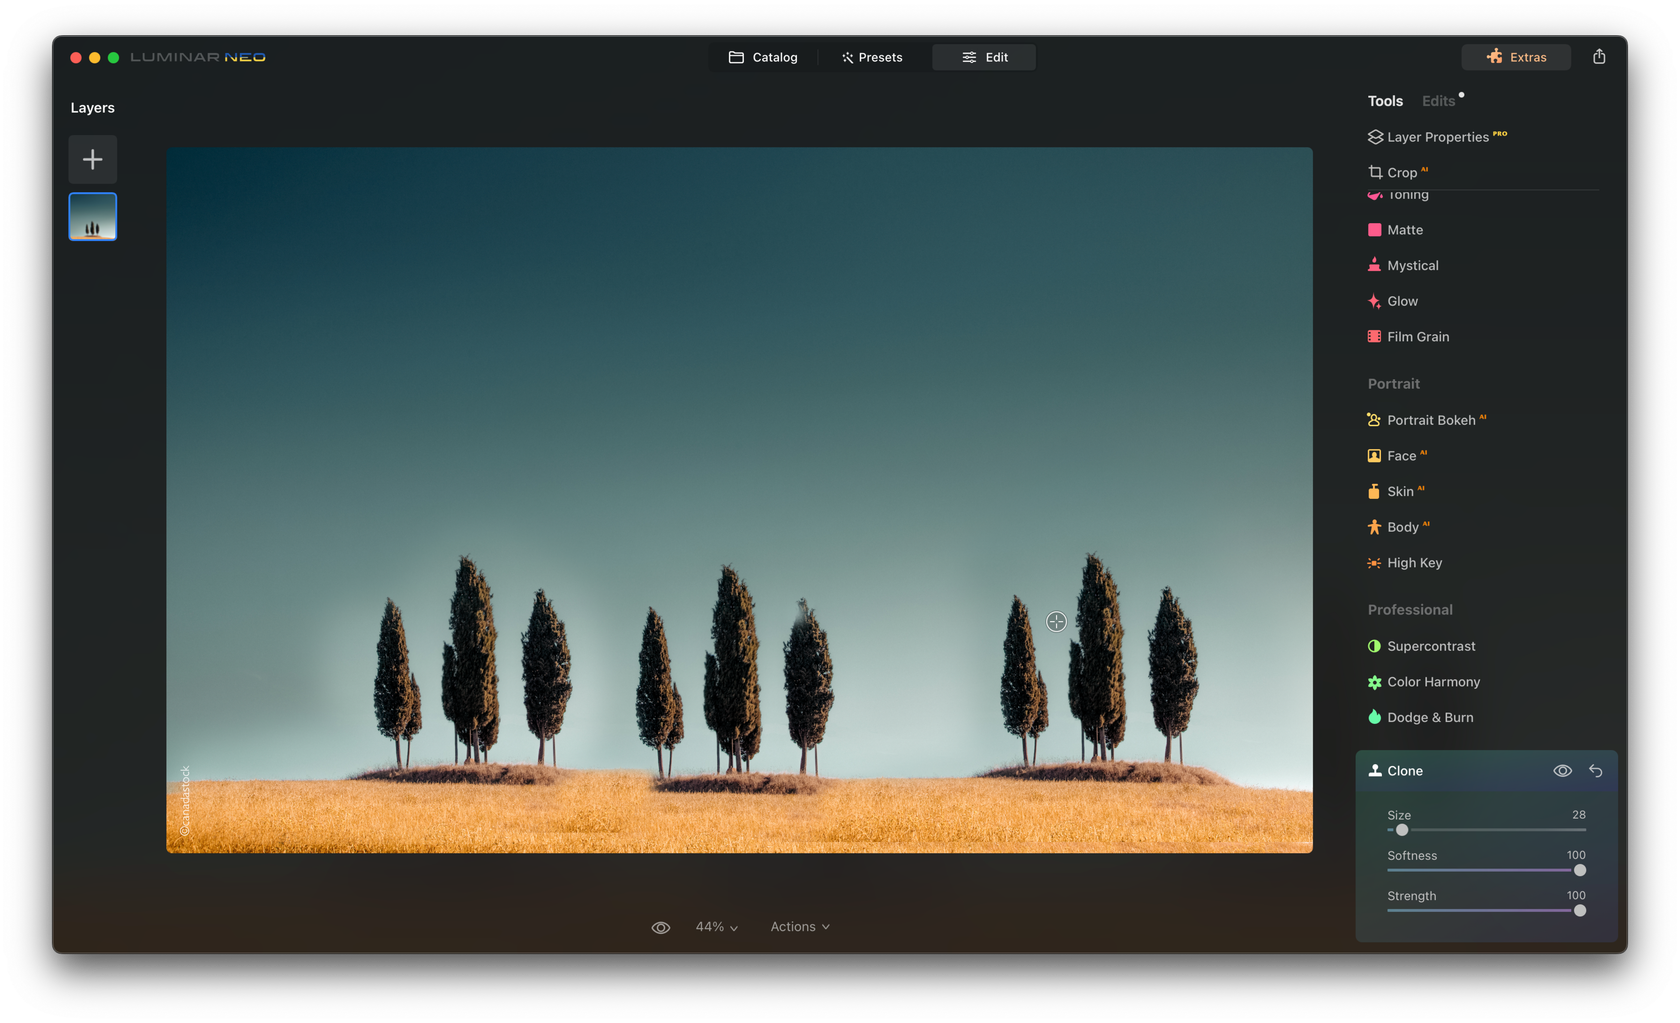The image size is (1680, 1023).
Task: Switch to the Presets tab
Action: pyautogui.click(x=872, y=57)
